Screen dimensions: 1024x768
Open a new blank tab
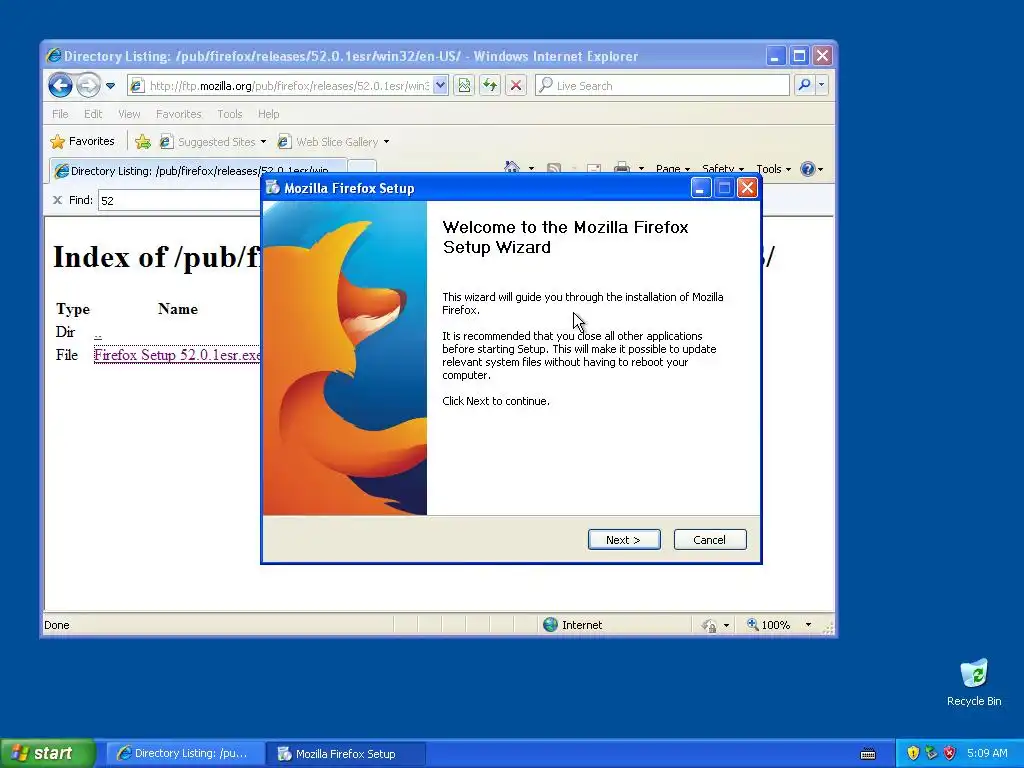(x=364, y=168)
